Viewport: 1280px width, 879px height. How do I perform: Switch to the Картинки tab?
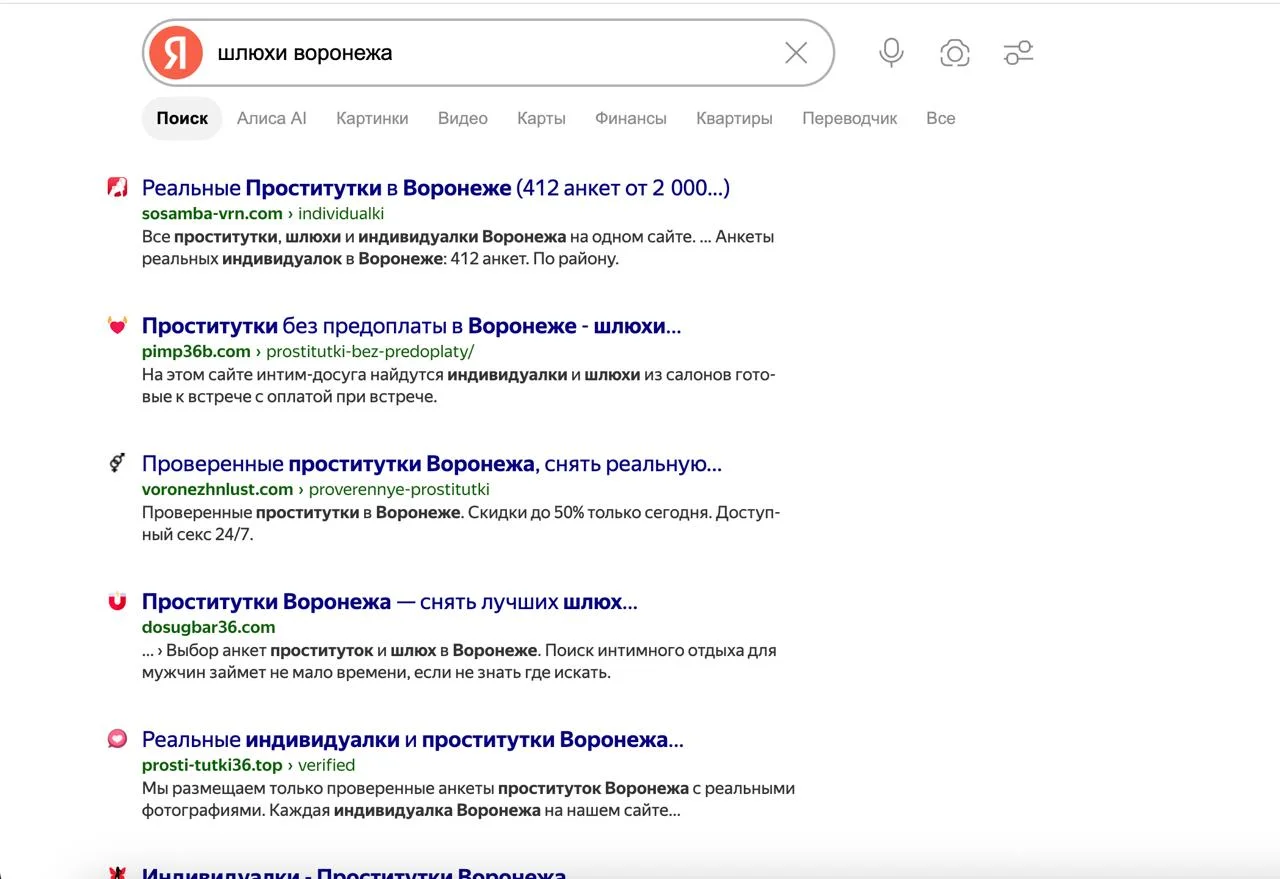pos(372,118)
